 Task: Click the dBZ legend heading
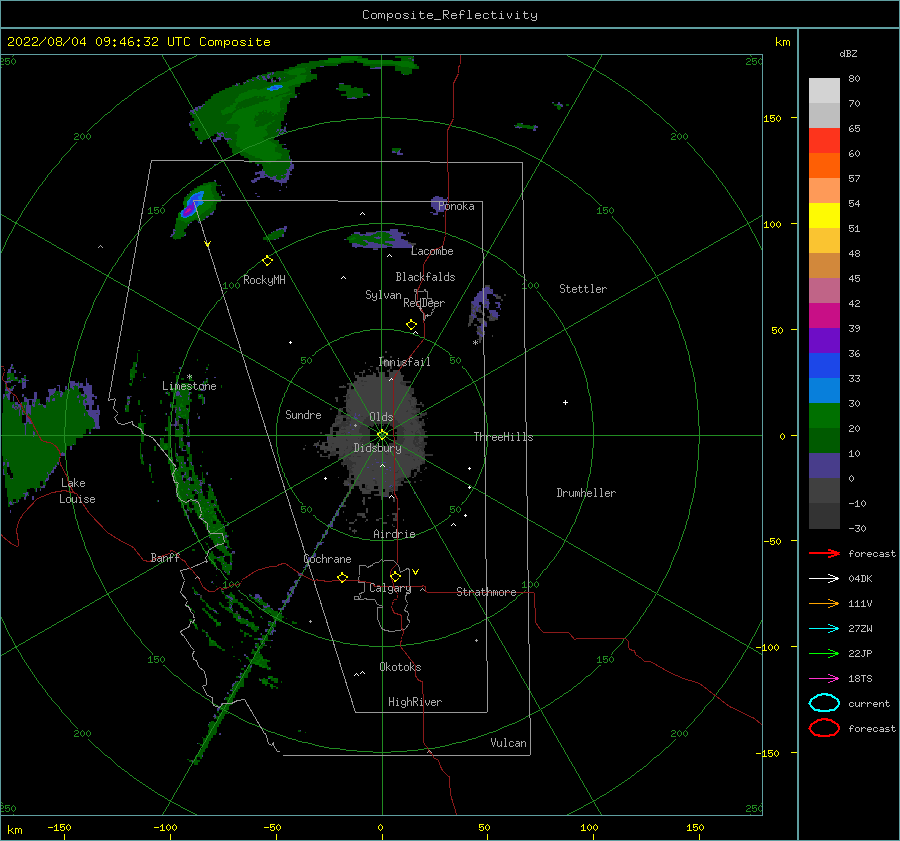[848, 53]
